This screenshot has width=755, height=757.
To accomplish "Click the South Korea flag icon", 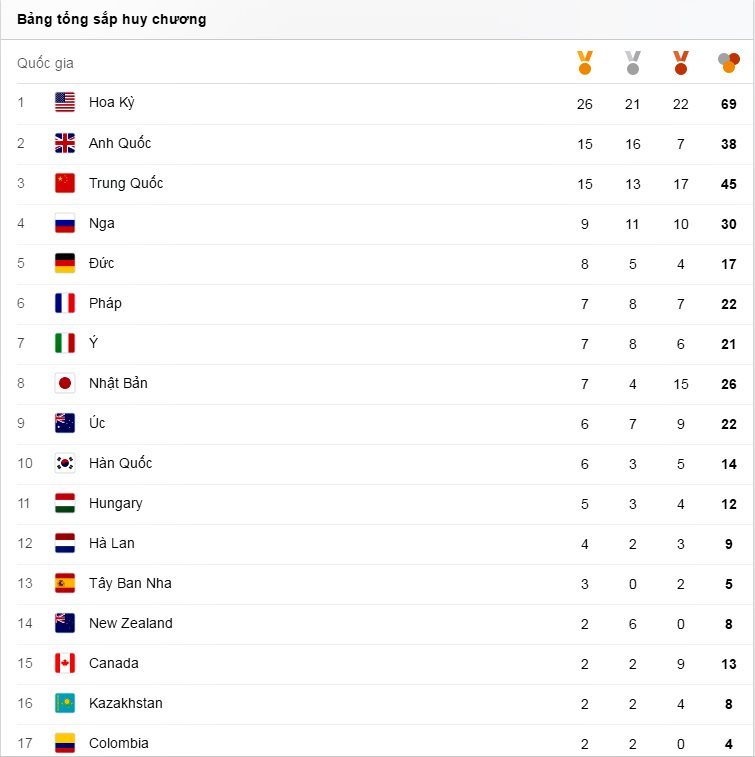I will 65,463.
